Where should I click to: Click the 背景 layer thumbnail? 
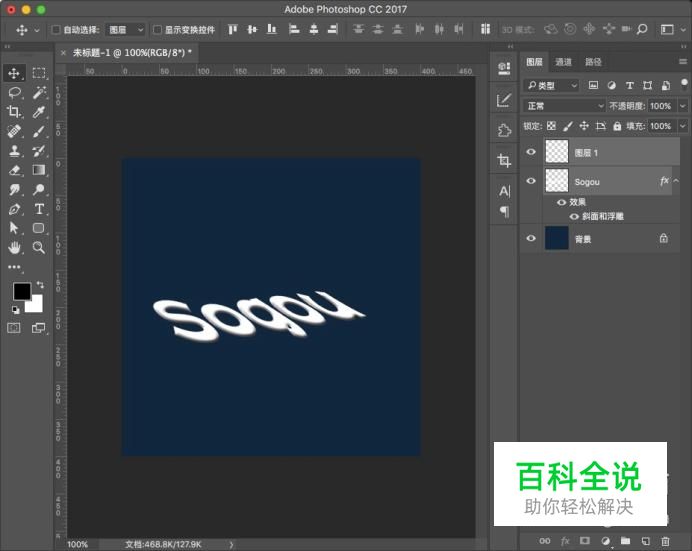point(557,238)
